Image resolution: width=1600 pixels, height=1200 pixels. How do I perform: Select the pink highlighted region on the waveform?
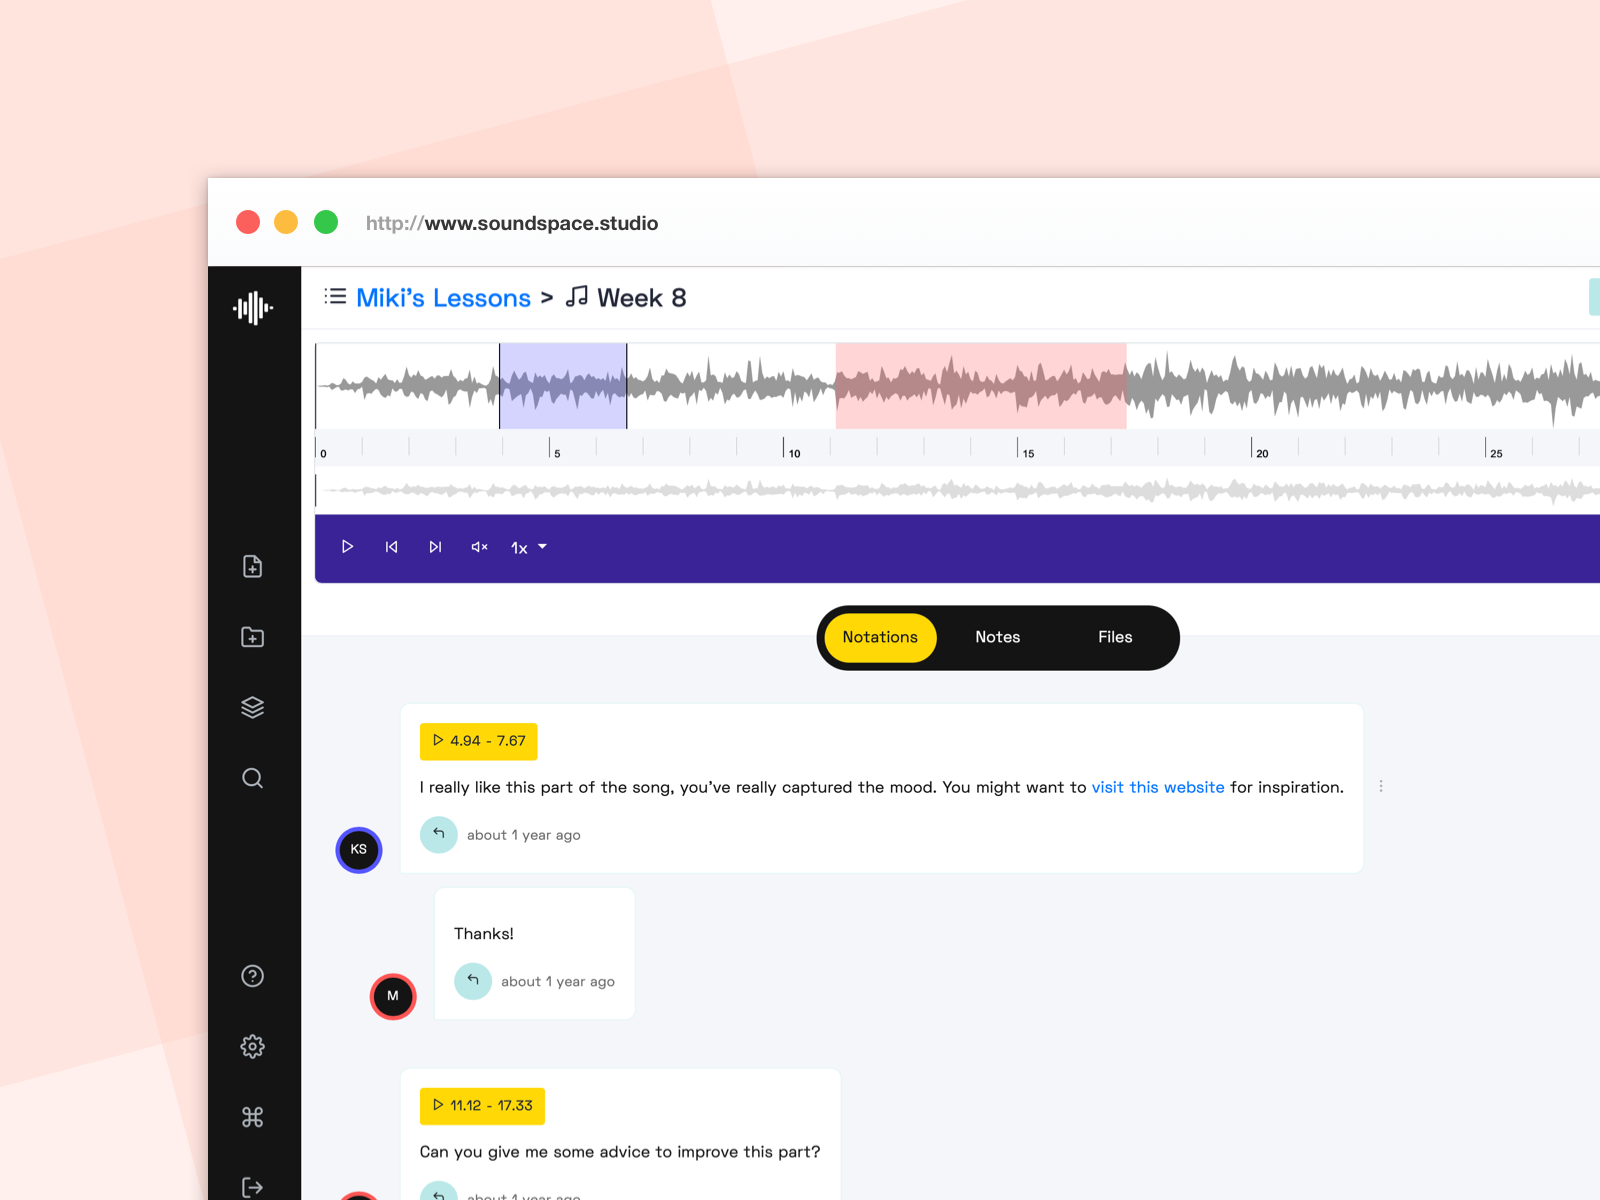click(981, 386)
